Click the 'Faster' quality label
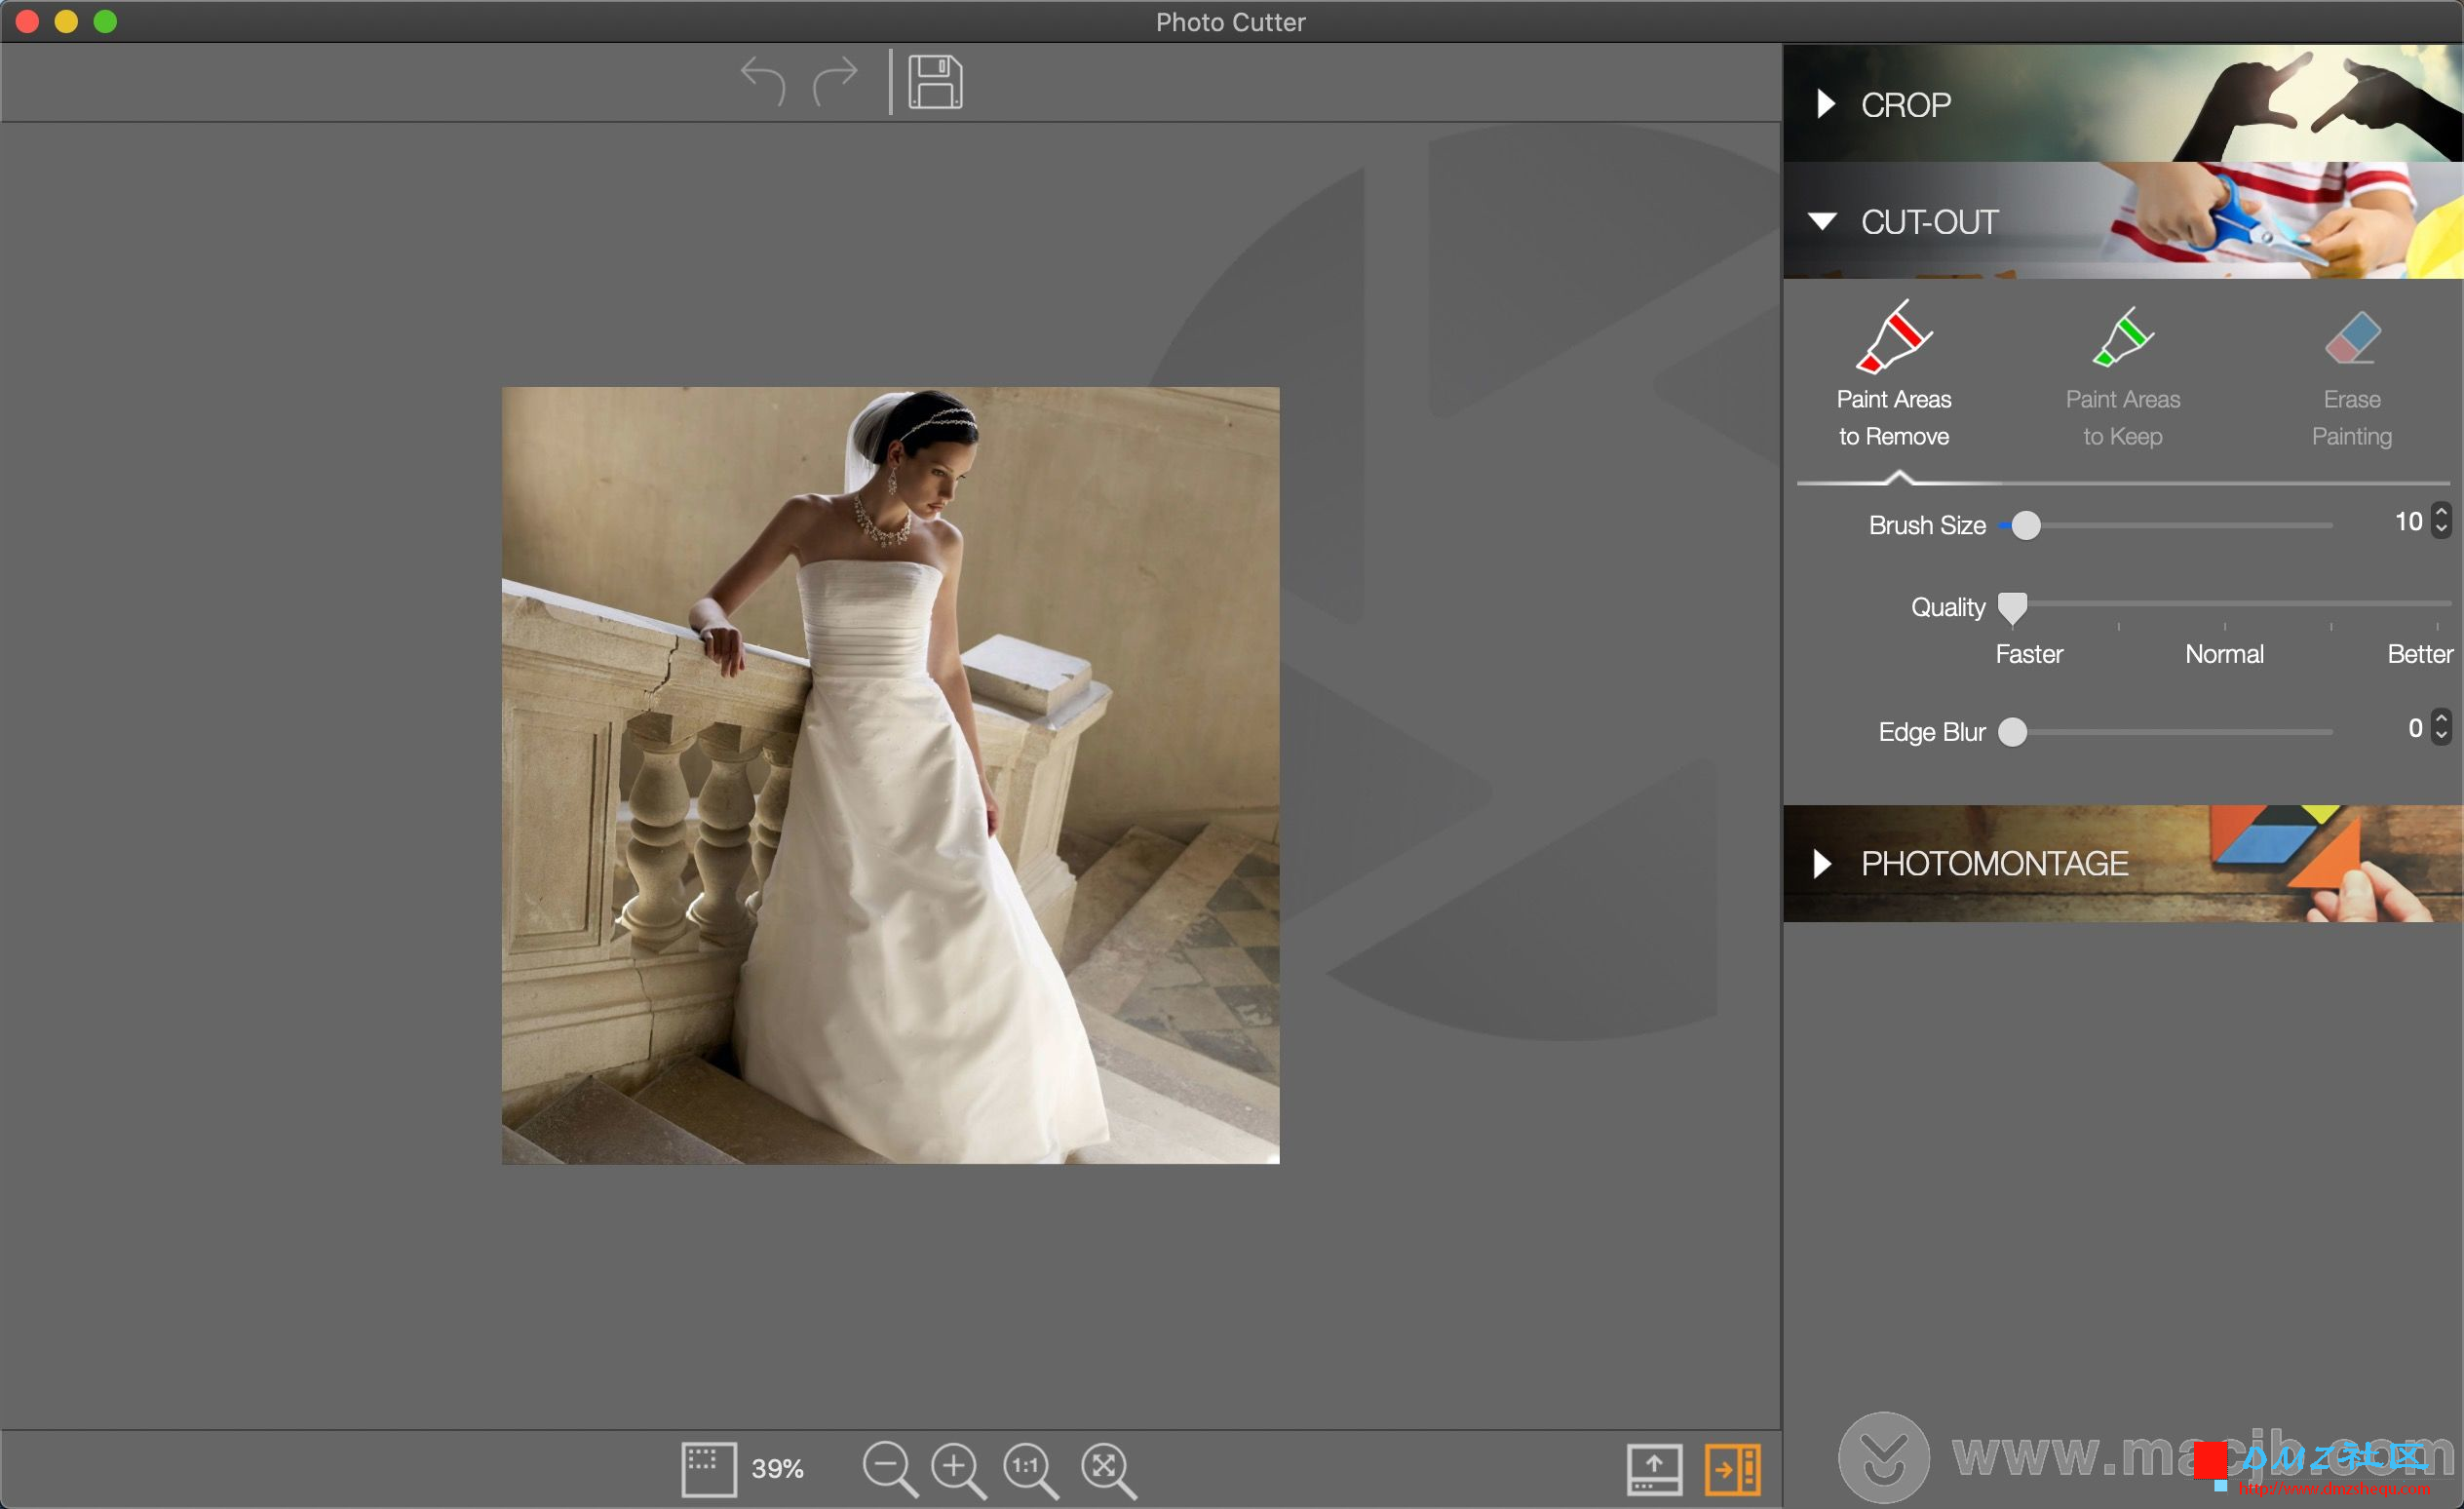The image size is (2464, 1509). point(2029,654)
